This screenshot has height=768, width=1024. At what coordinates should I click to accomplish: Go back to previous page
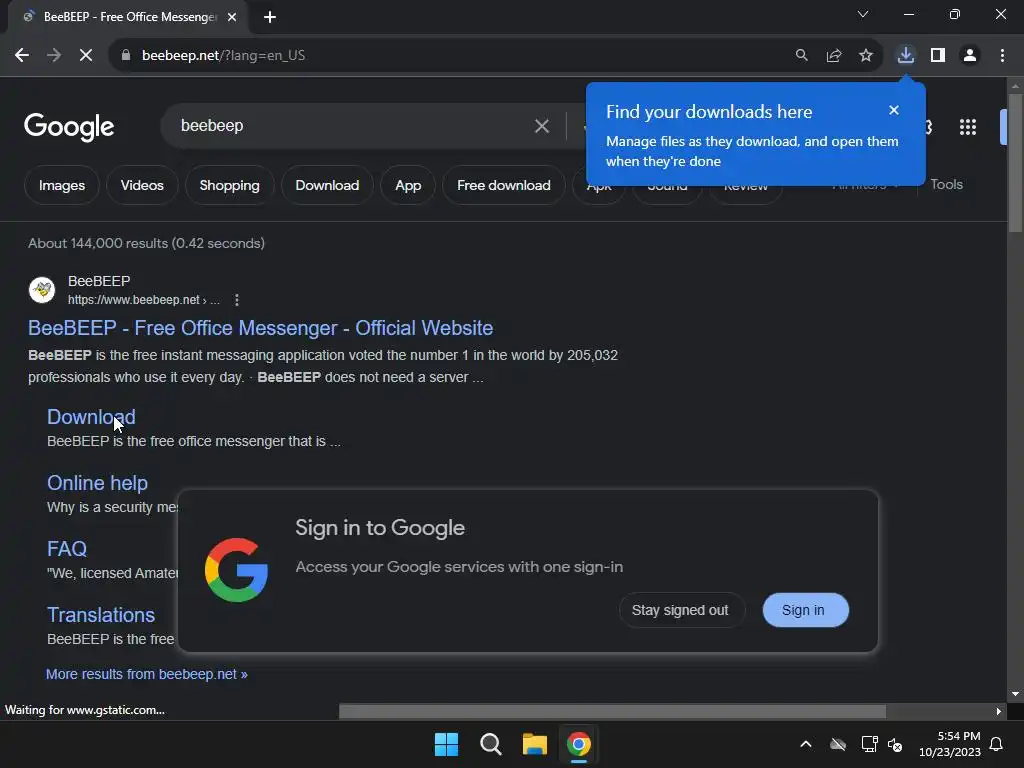[22, 56]
